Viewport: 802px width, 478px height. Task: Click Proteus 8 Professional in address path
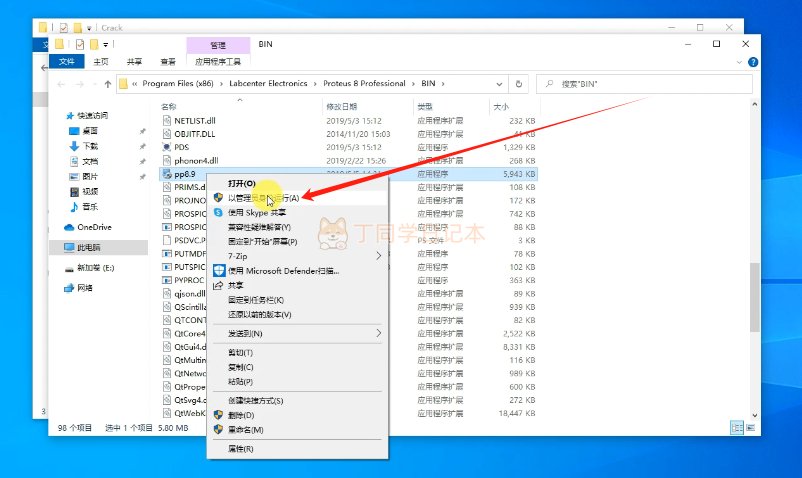pyautogui.click(x=364, y=83)
